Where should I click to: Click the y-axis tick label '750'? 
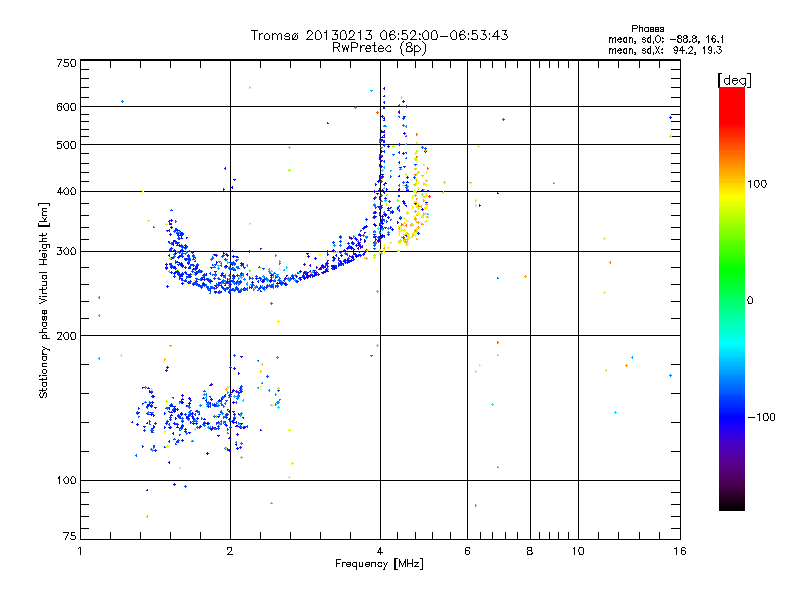pyautogui.click(x=66, y=63)
